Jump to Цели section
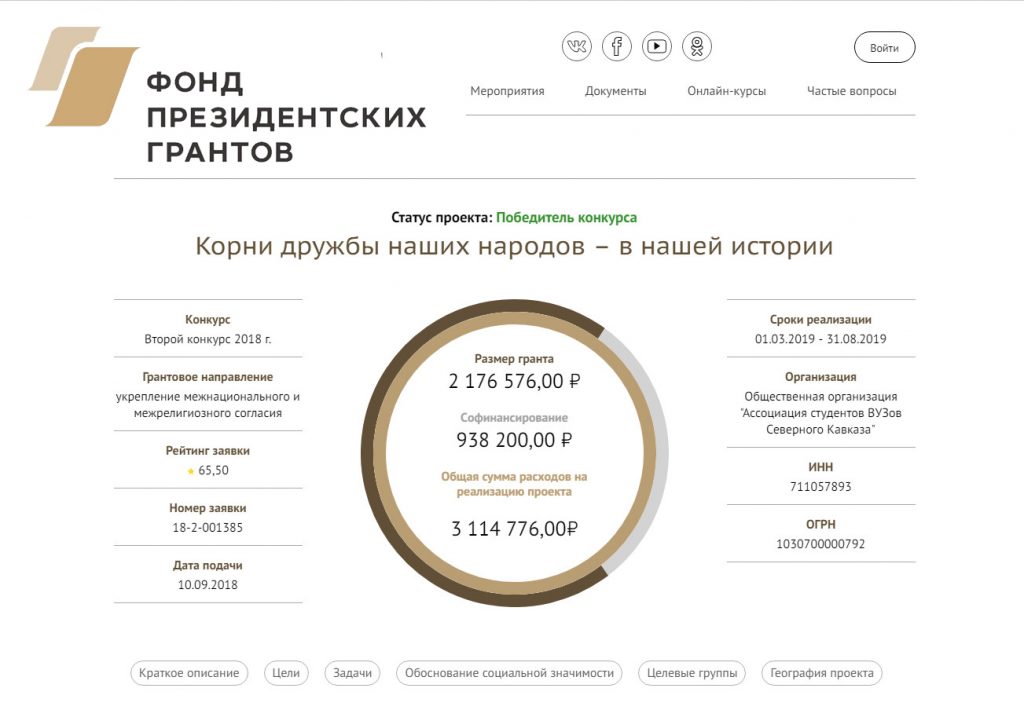The image size is (1024, 721). (286, 673)
